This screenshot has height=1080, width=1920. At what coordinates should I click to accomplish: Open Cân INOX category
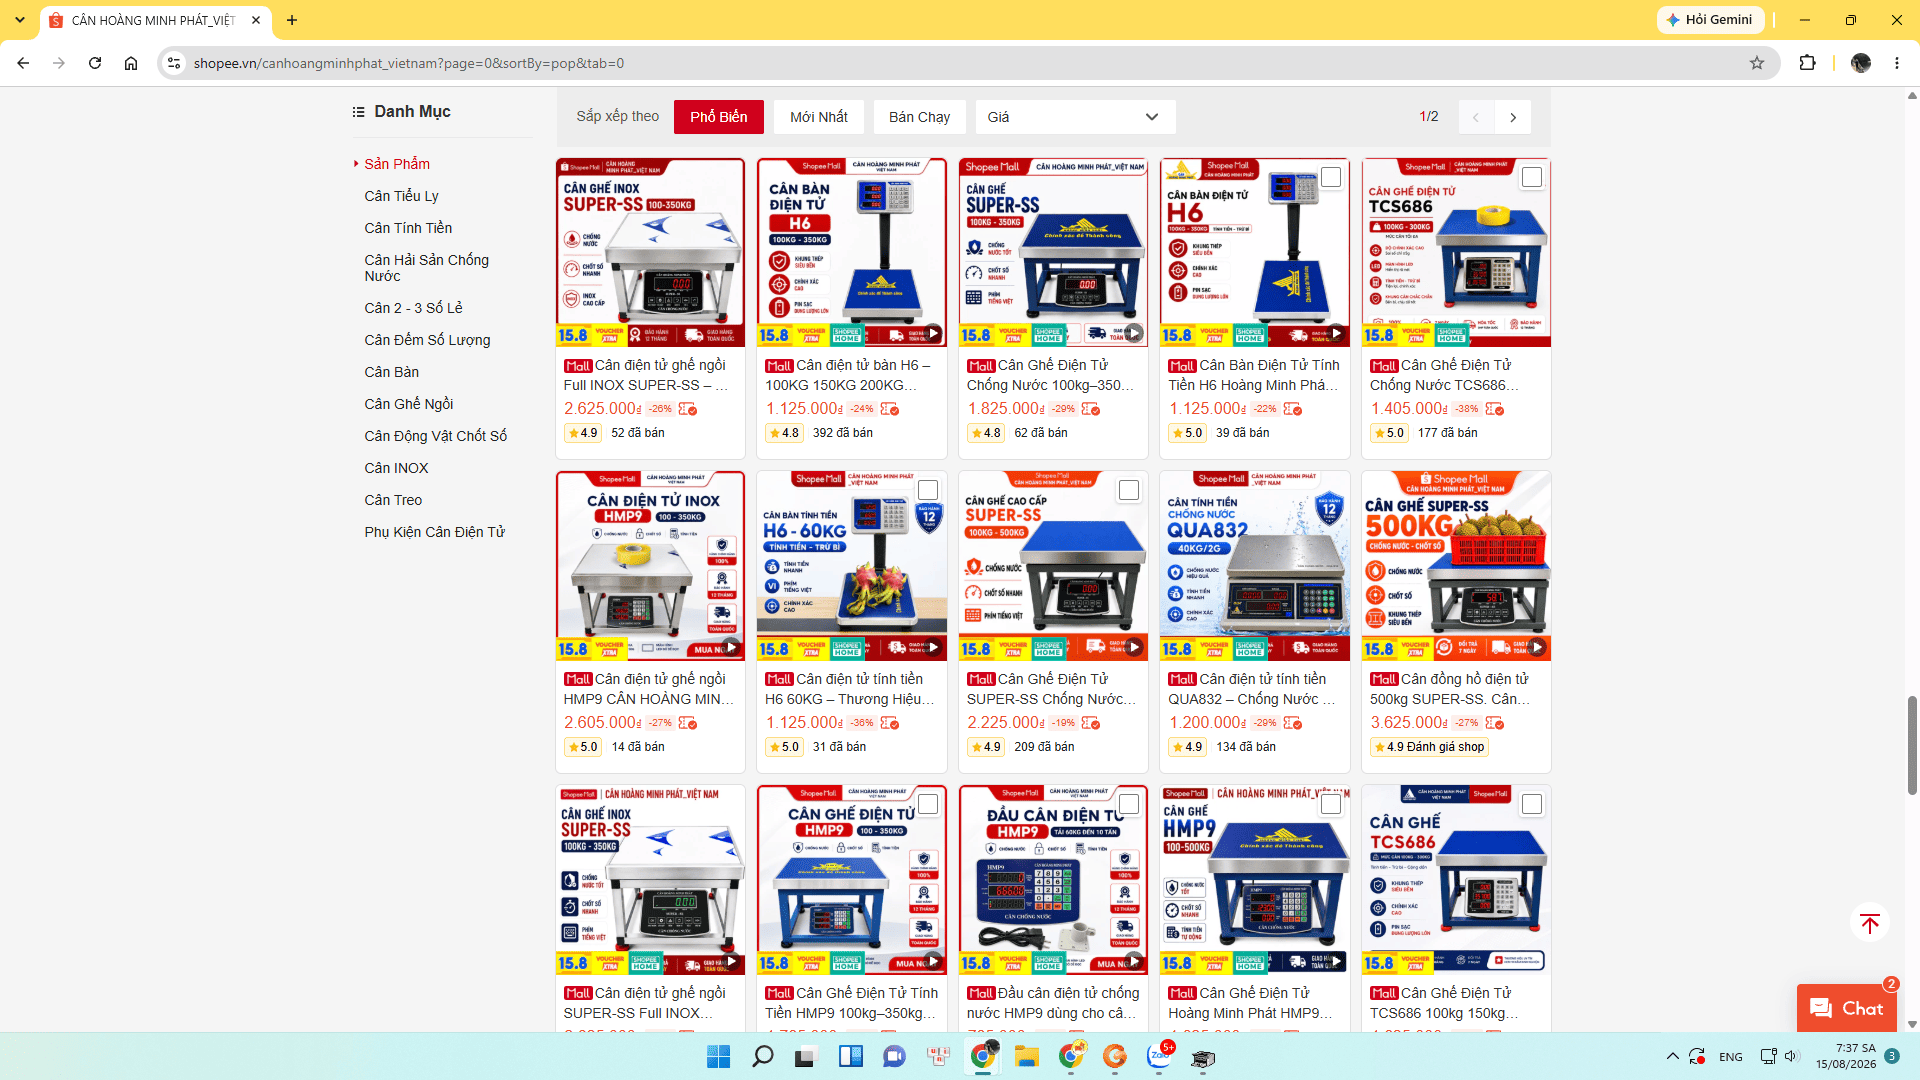(x=396, y=468)
